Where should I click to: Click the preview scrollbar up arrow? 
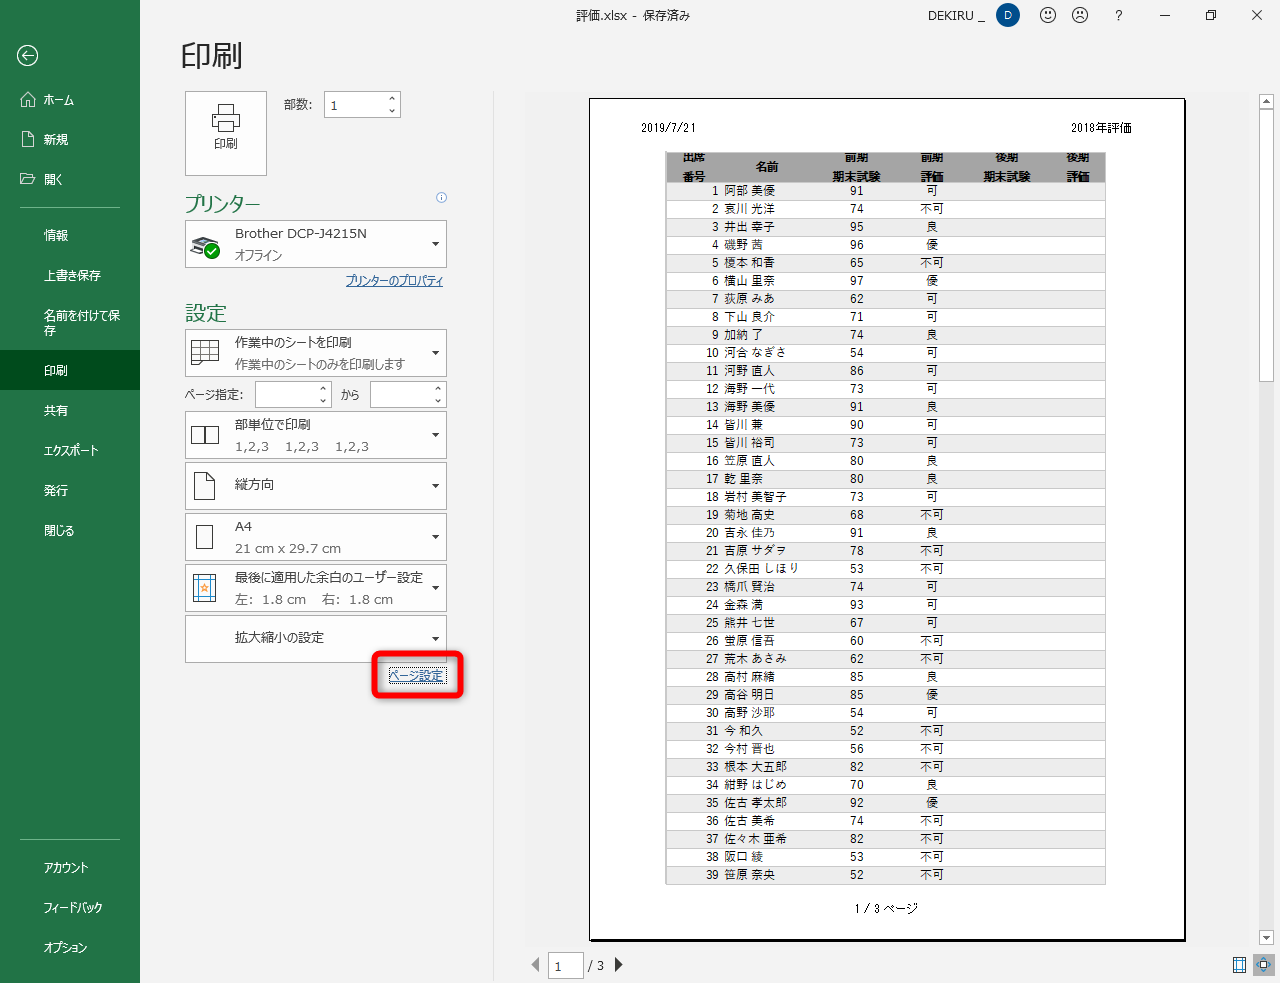click(x=1266, y=101)
